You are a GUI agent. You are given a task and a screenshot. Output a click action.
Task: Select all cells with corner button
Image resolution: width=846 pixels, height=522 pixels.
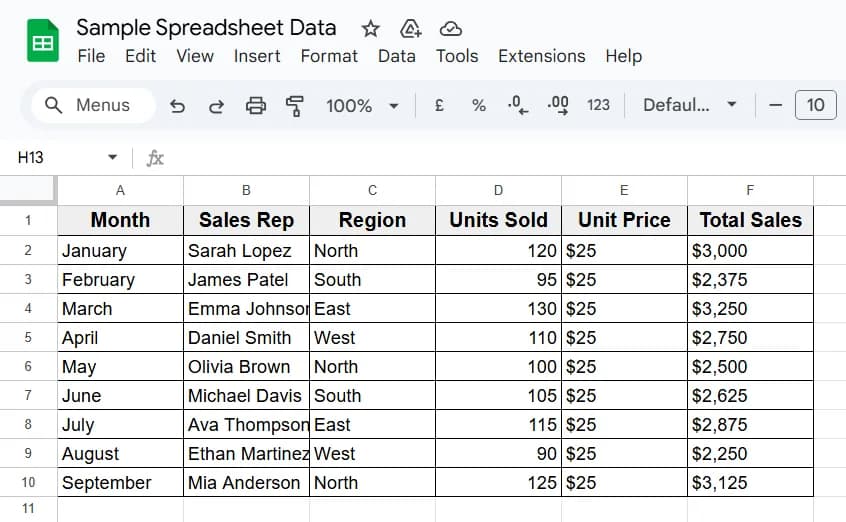pyautogui.click(x=28, y=190)
